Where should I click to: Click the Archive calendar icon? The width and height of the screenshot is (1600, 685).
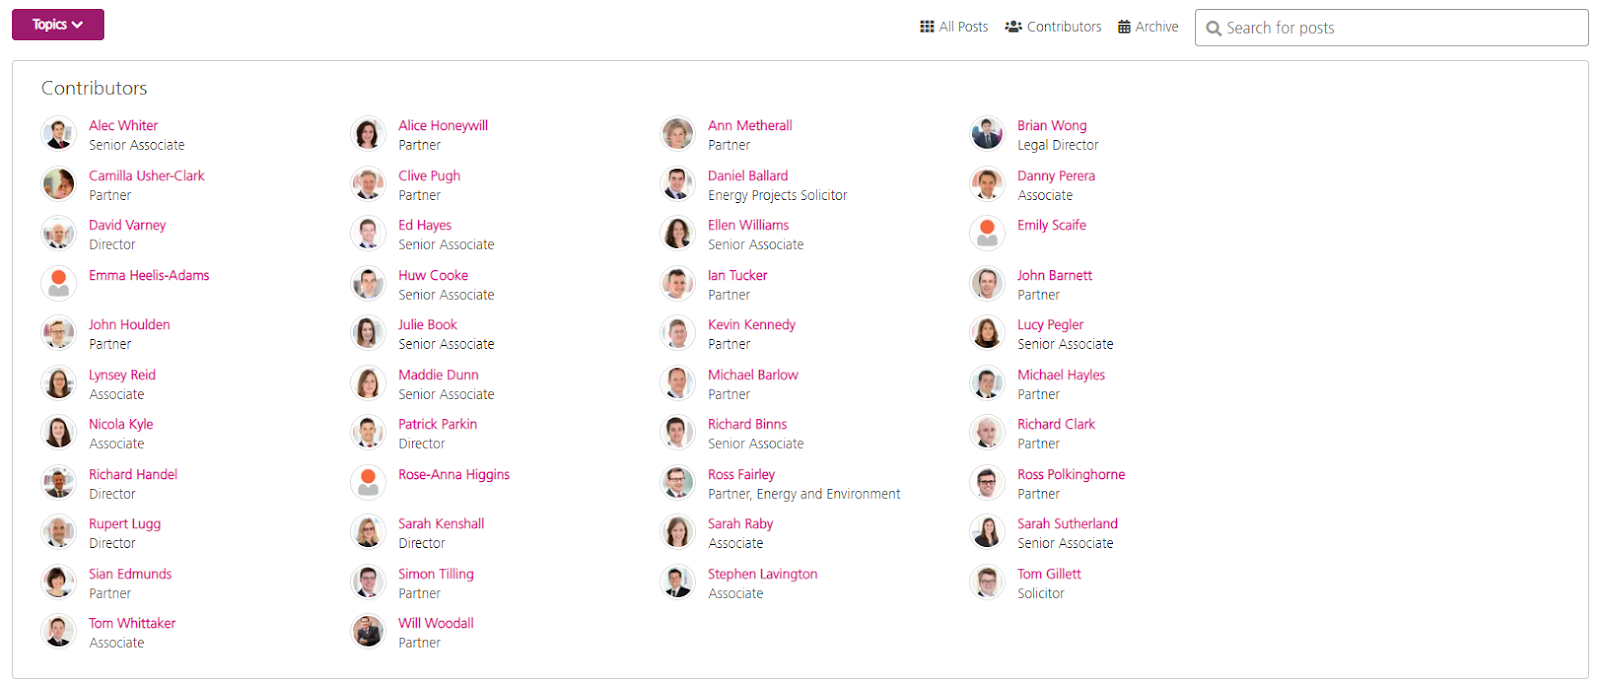pyautogui.click(x=1124, y=27)
